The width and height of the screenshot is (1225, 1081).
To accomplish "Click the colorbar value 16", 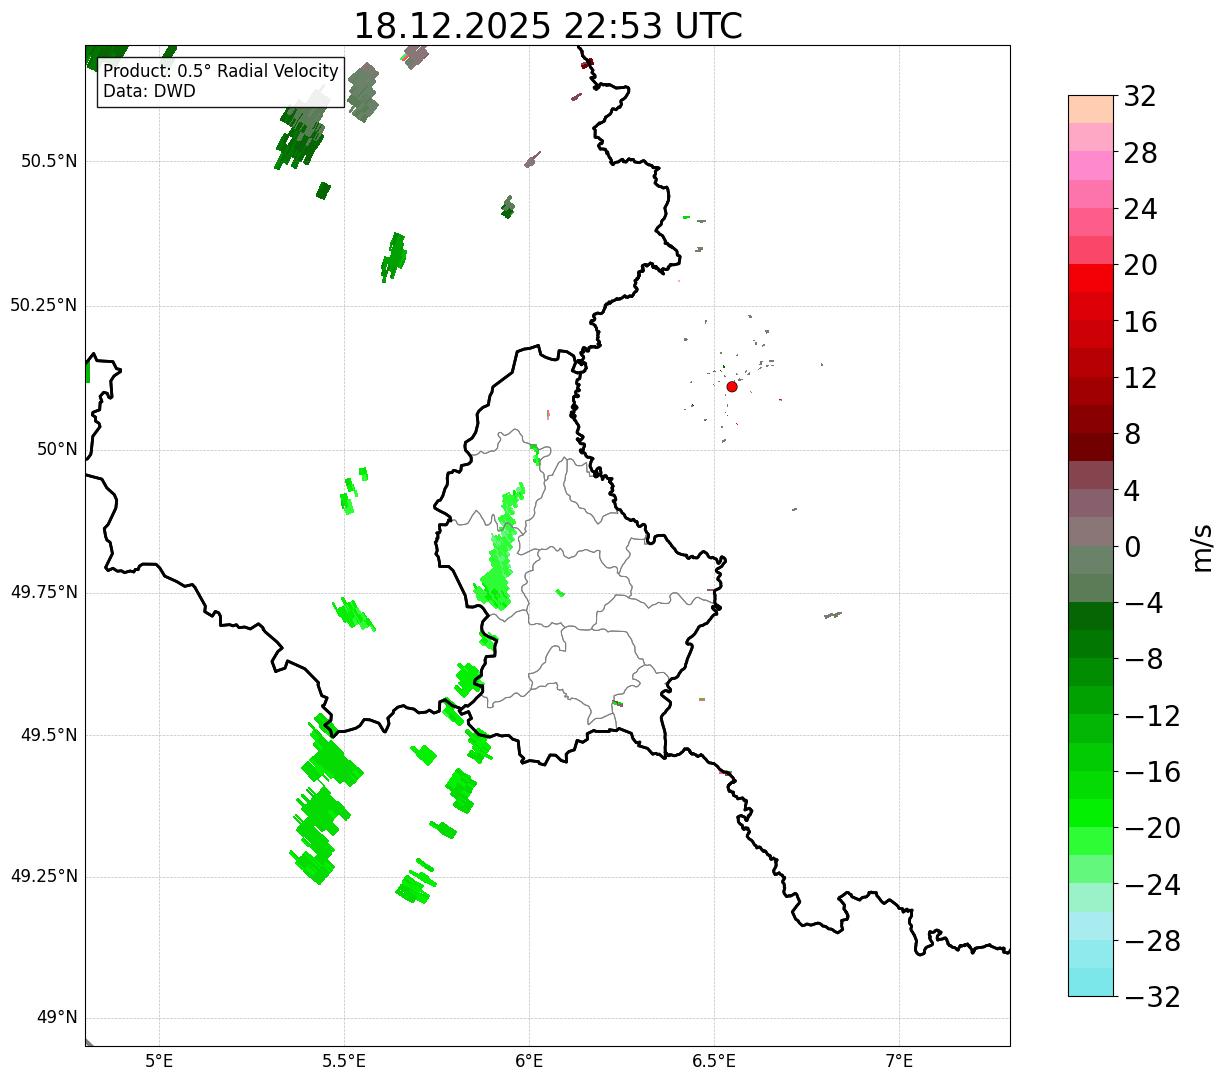I will (1140, 322).
